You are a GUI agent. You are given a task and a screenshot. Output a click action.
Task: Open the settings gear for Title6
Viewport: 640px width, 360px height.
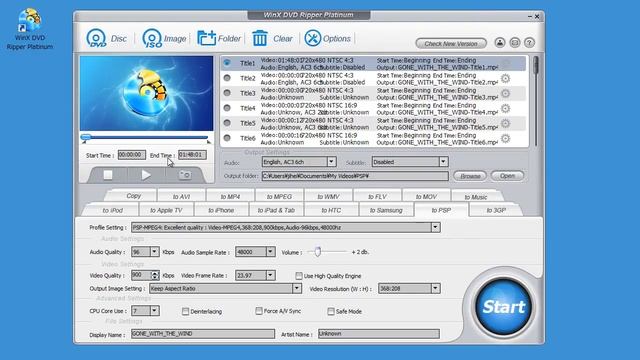coord(505,138)
